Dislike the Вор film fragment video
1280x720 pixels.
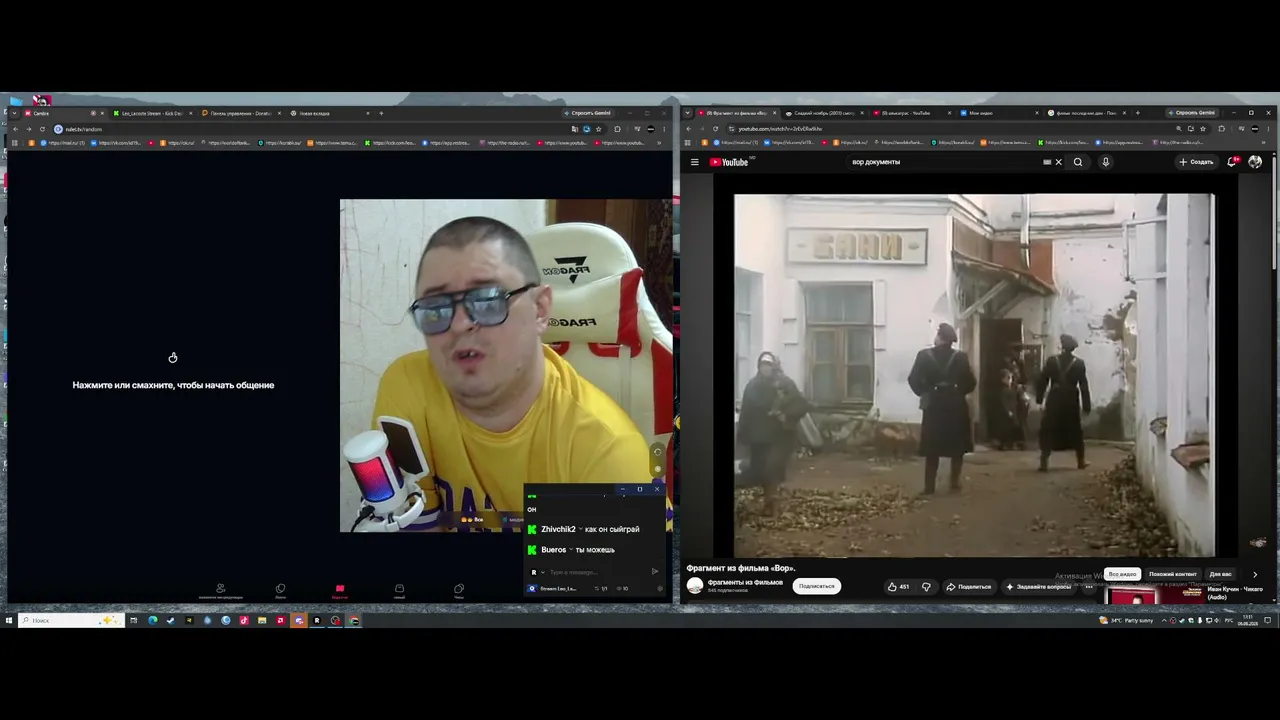pos(926,587)
